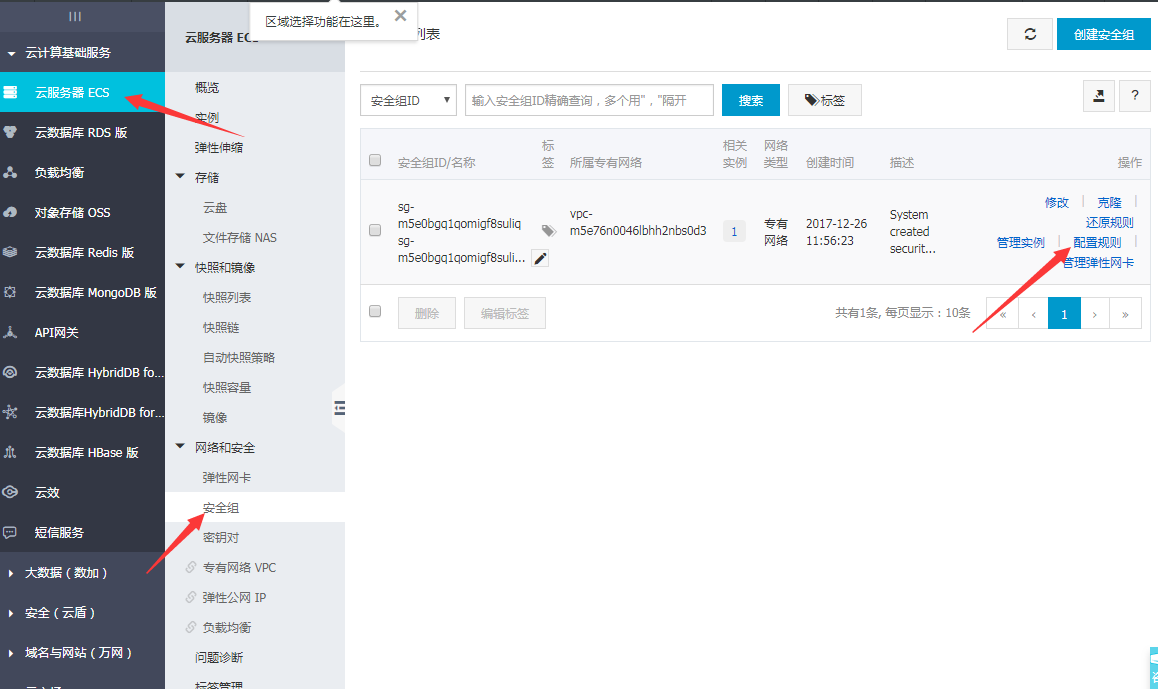Click the refresh icon button
This screenshot has width=1158, height=689.
click(x=1030, y=34)
